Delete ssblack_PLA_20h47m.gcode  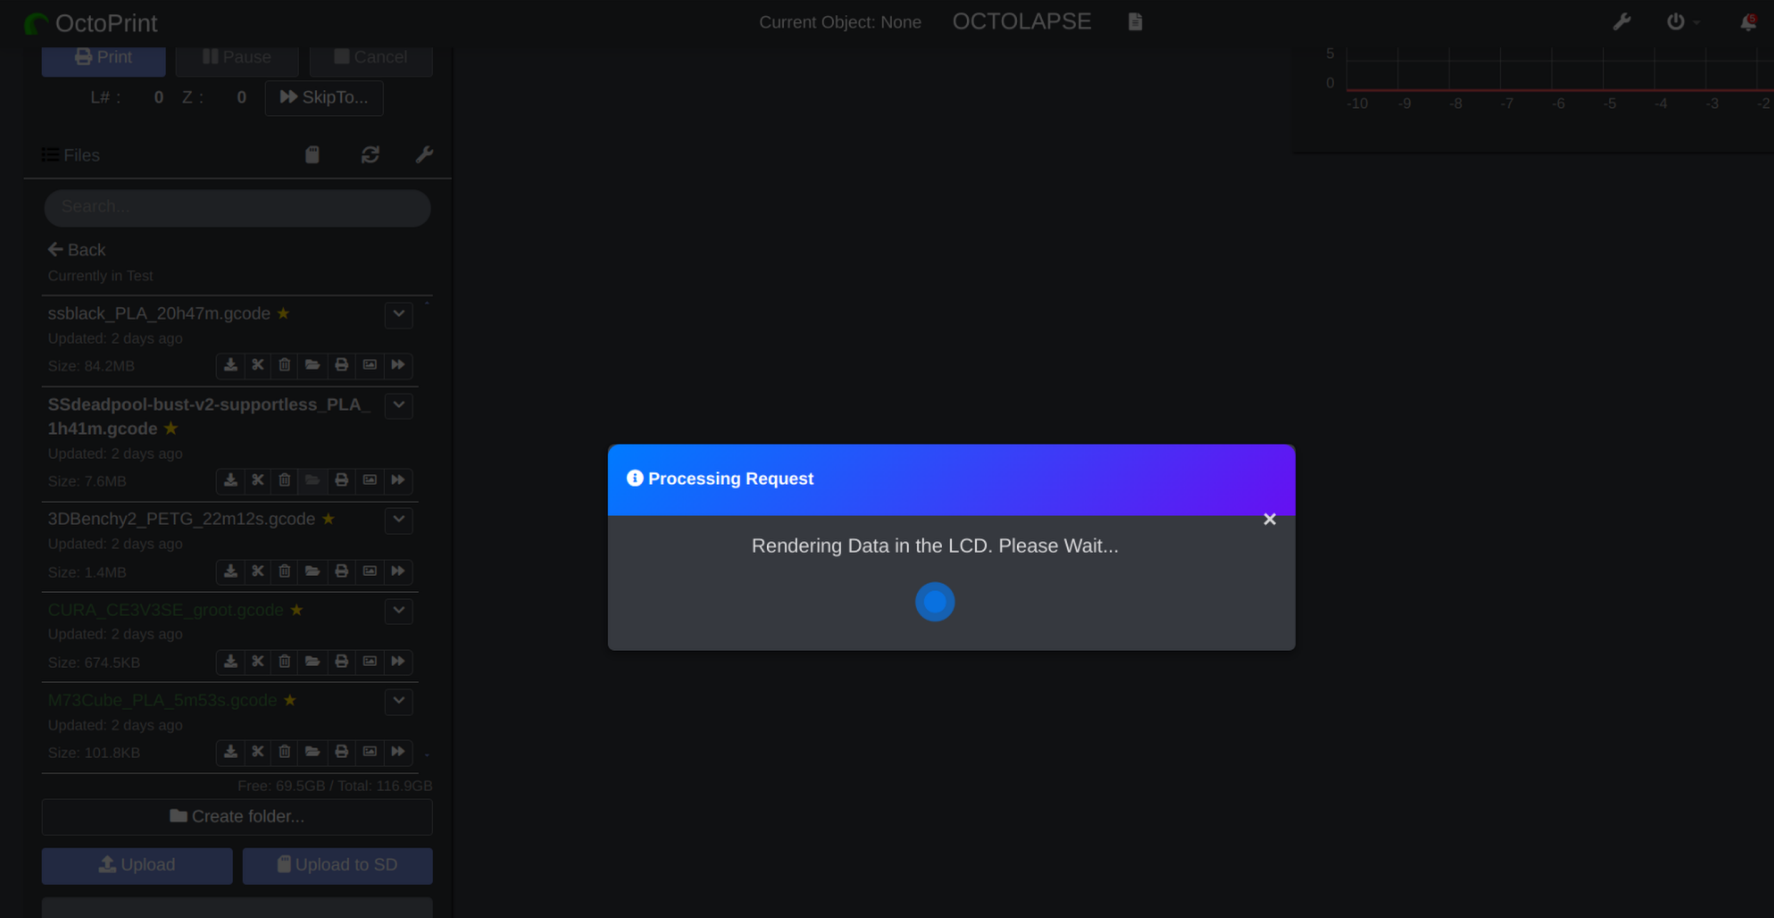pyautogui.click(x=285, y=366)
